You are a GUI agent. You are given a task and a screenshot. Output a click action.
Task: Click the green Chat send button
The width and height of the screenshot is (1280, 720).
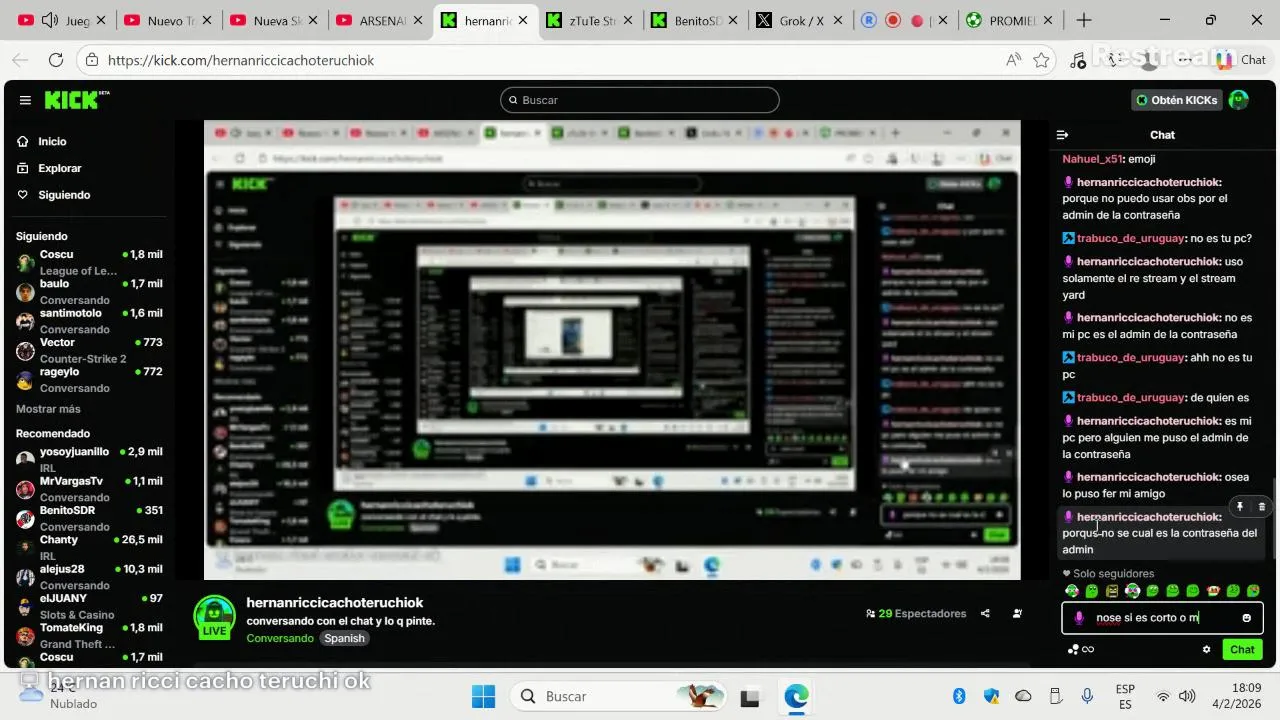(1242, 649)
